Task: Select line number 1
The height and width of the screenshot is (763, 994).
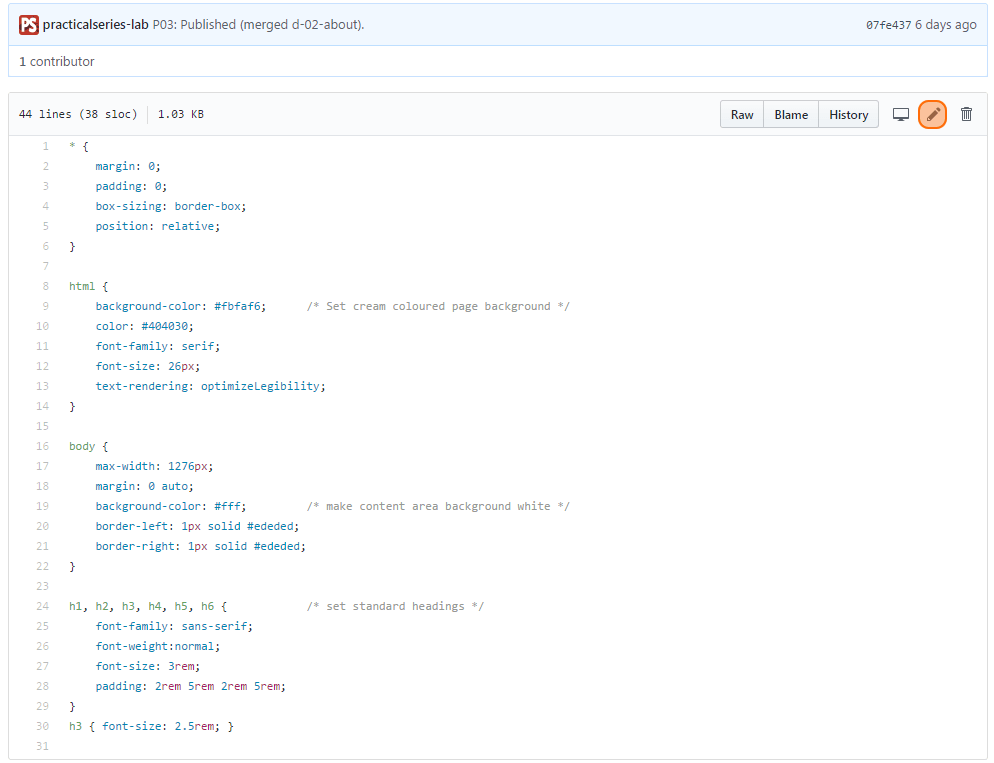Action: click(x=46, y=146)
